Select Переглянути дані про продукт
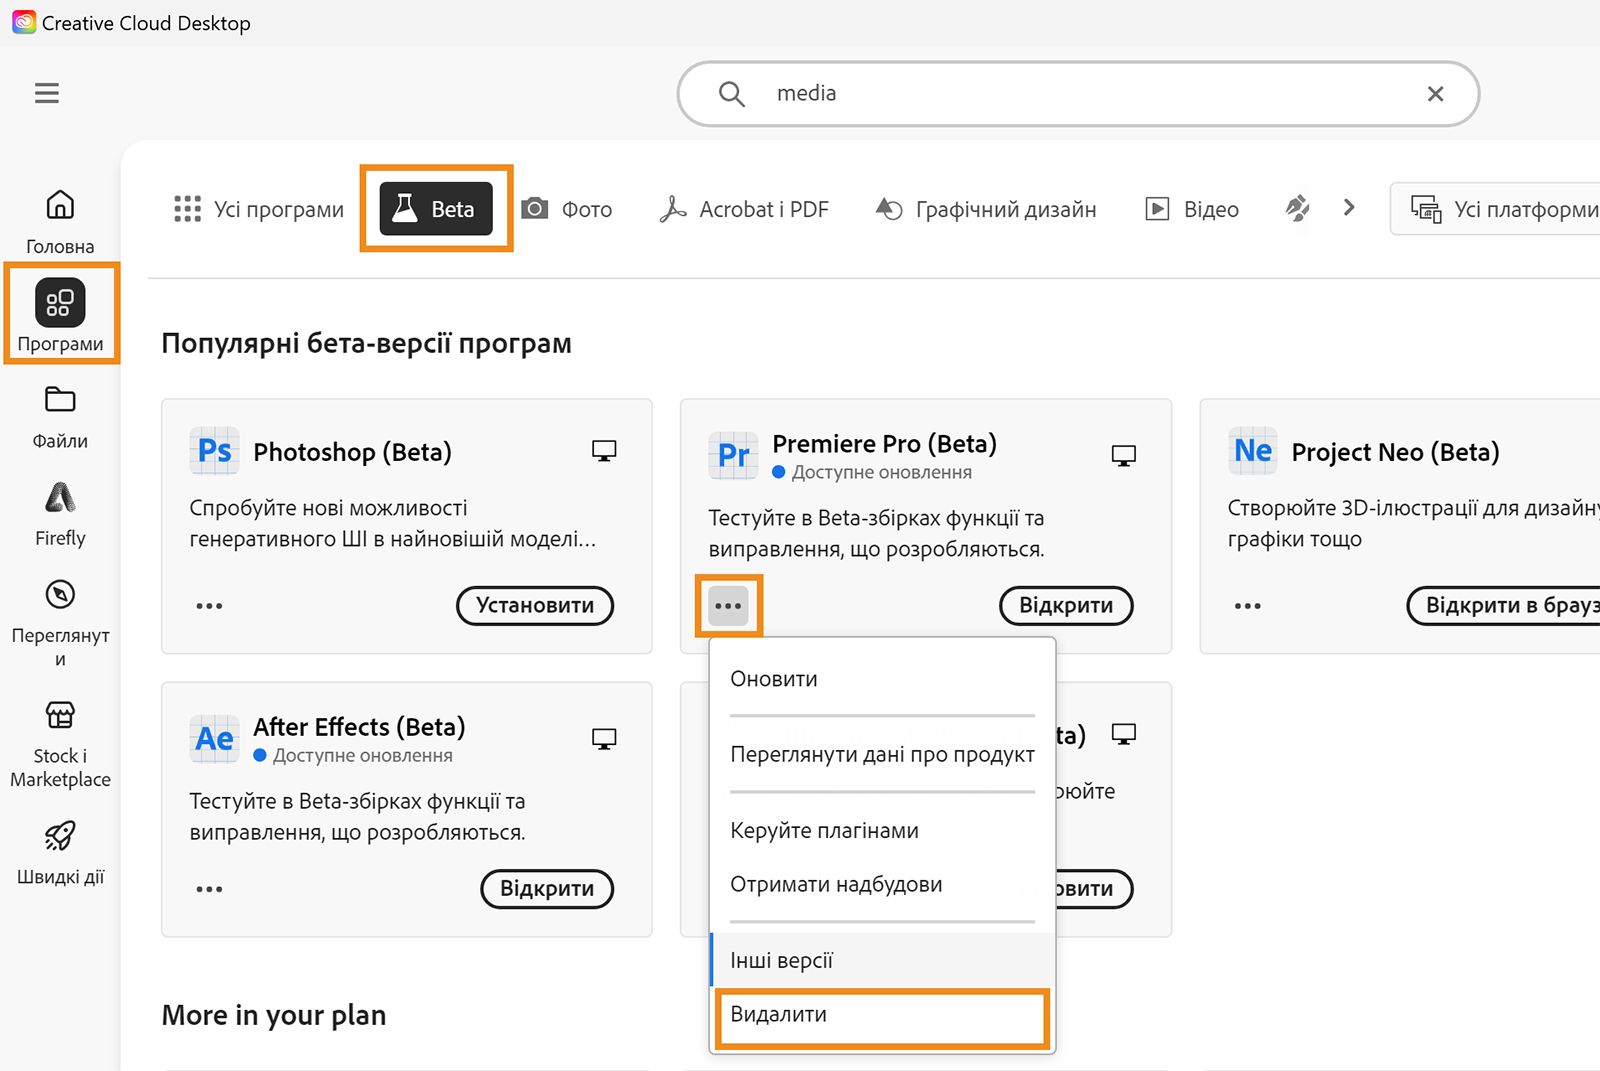Viewport: 1600px width, 1071px height. tap(882, 754)
